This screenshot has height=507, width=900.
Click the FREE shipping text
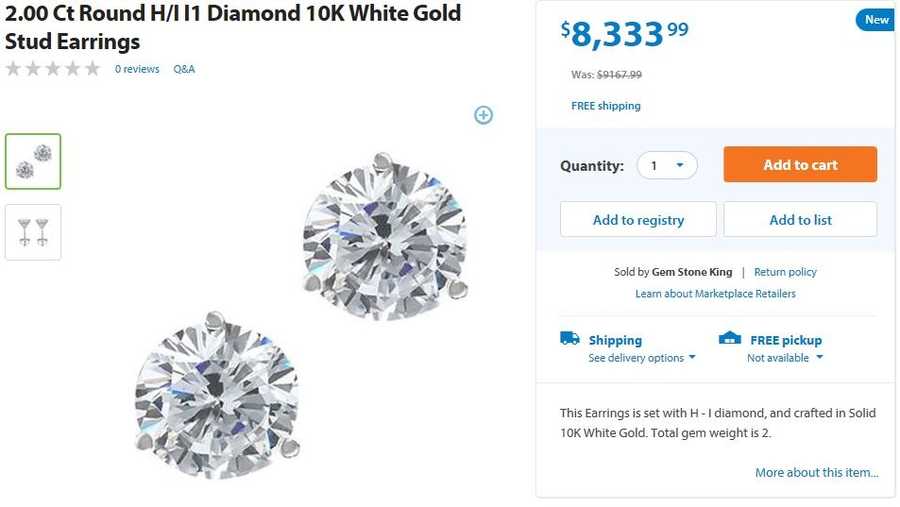tap(606, 106)
